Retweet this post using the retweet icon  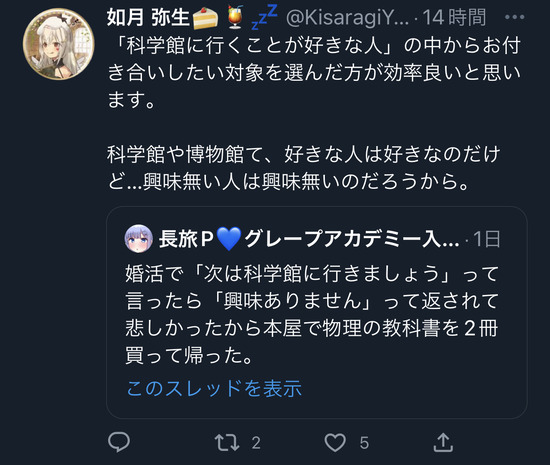227,443
